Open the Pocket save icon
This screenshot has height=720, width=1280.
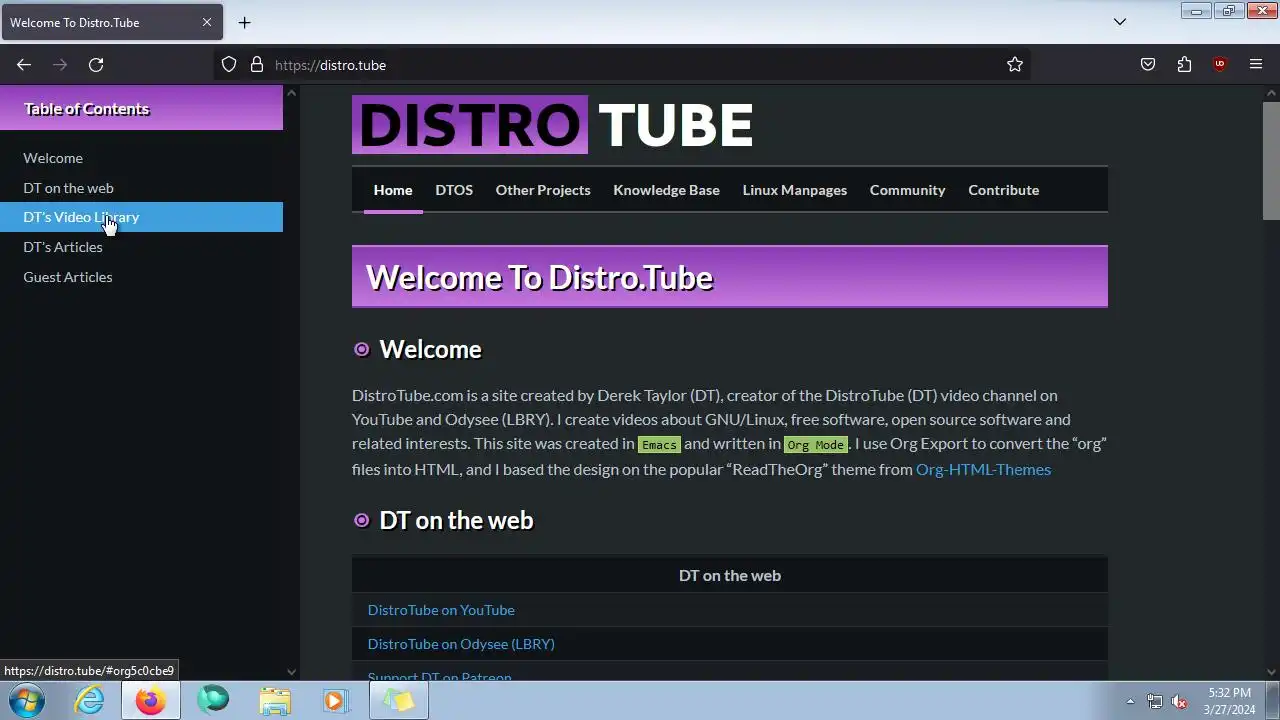pyautogui.click(x=1148, y=65)
